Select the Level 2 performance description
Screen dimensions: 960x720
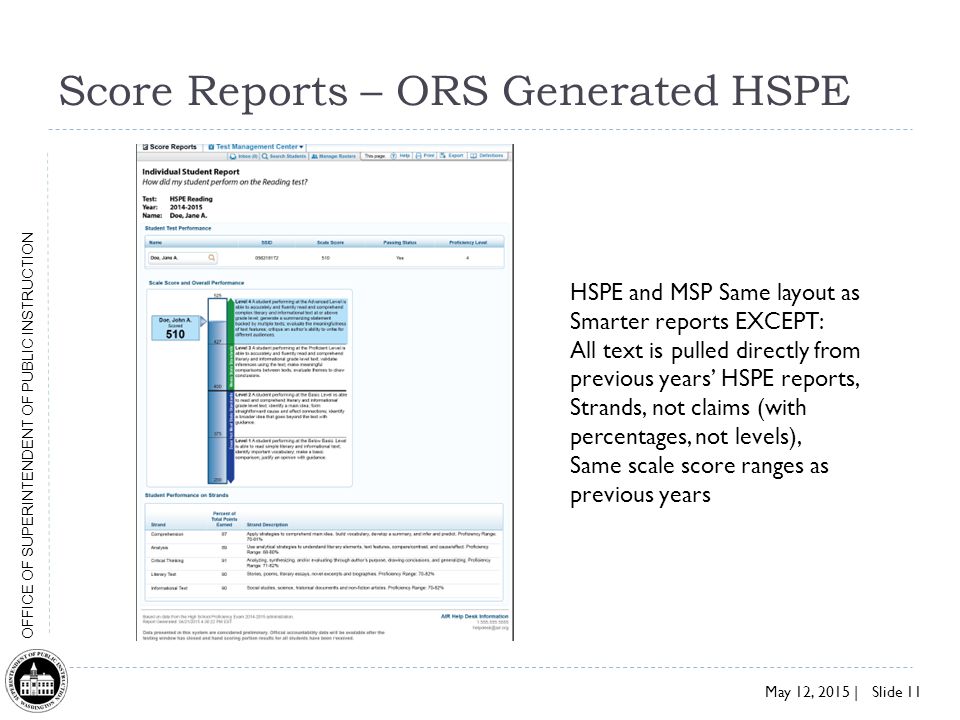tap(291, 408)
